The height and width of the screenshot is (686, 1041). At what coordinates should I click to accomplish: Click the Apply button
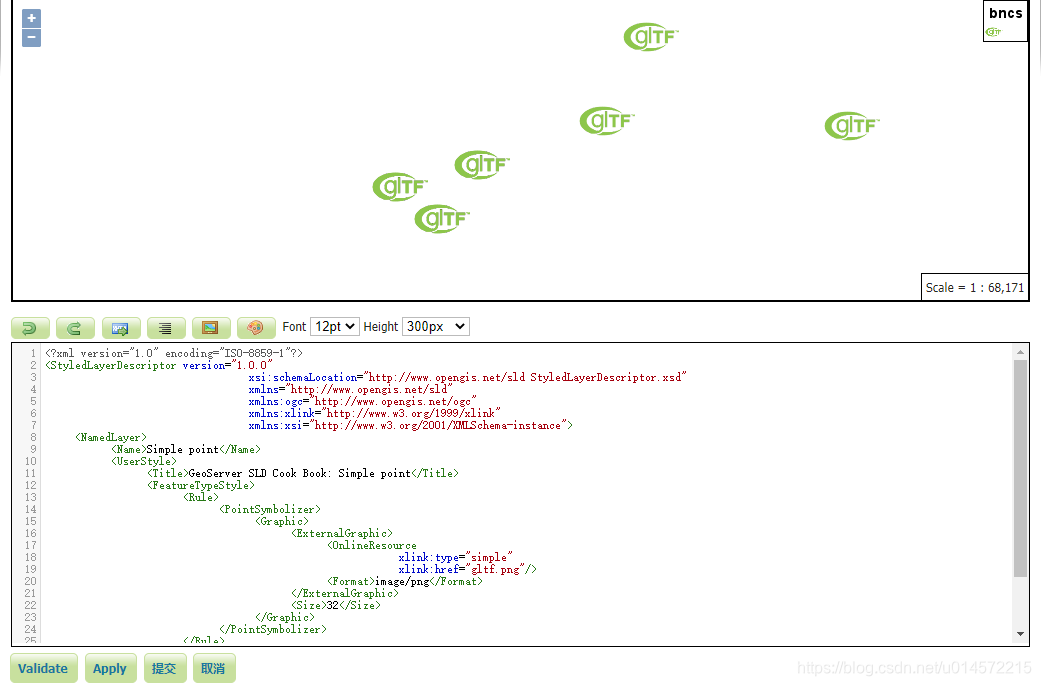(x=110, y=669)
